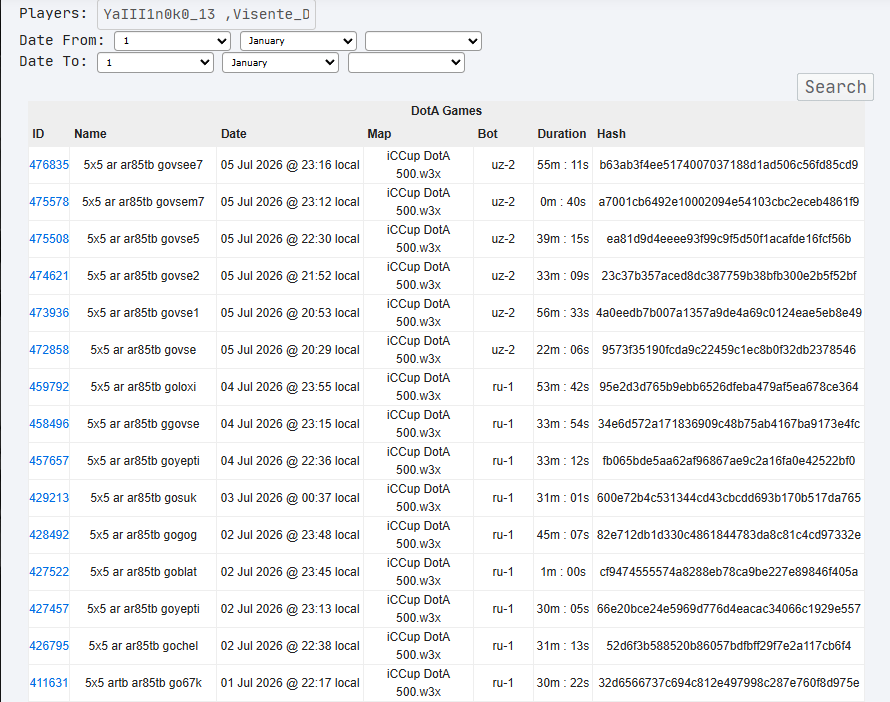Select game name '5x5 ar ar85tb govse2'

(143, 276)
